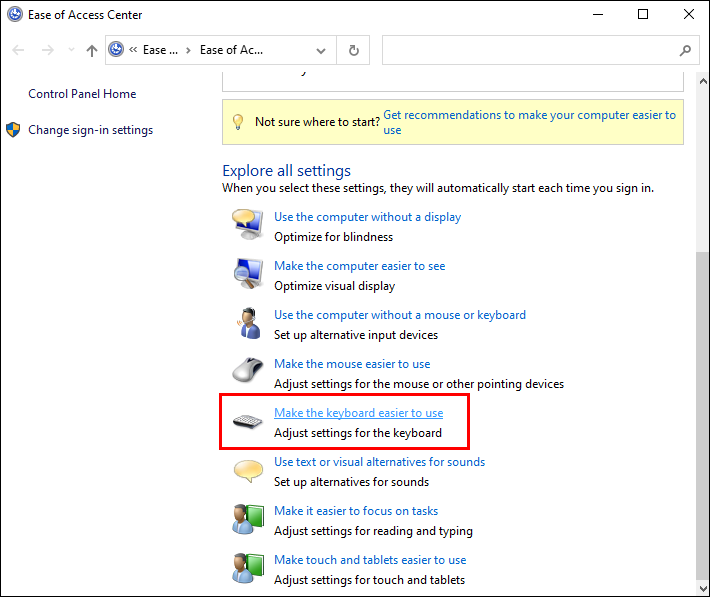
Task: Expand the breadcrumb double-chevron in address bar
Action: pyautogui.click(x=133, y=50)
